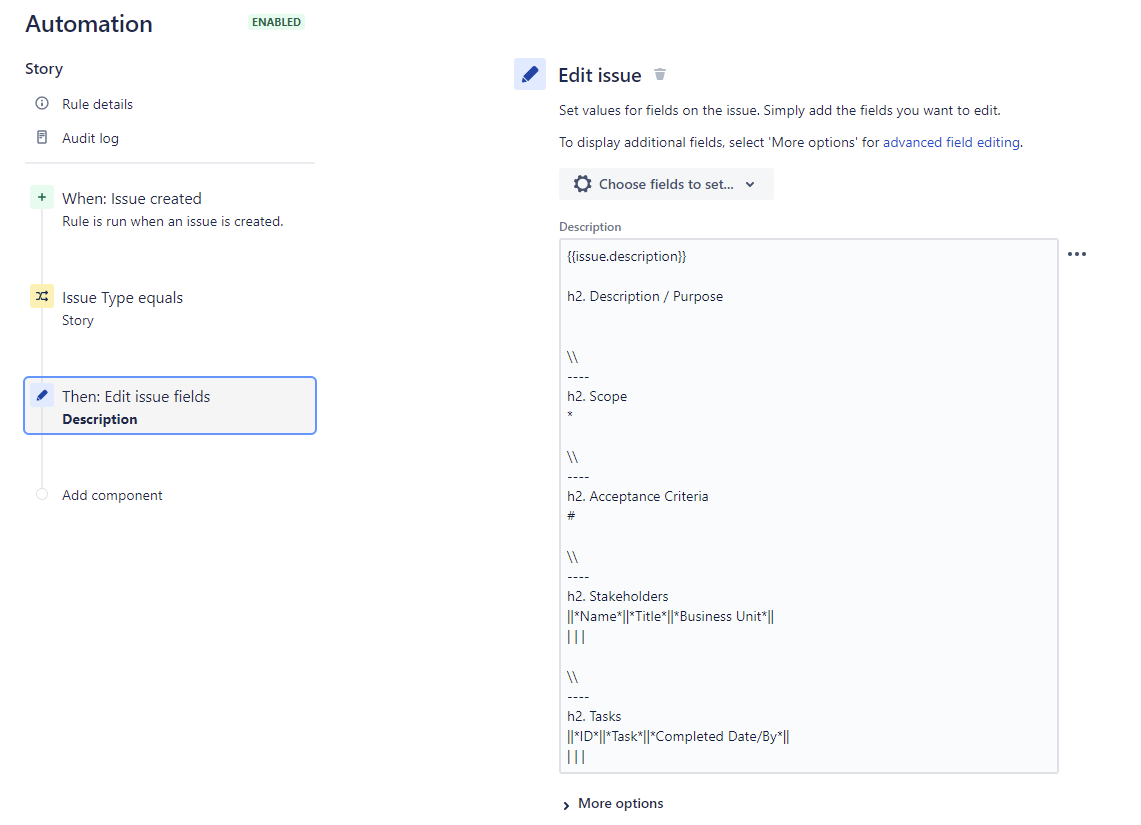
Task: Click inside the Description text area
Action: (x=808, y=506)
